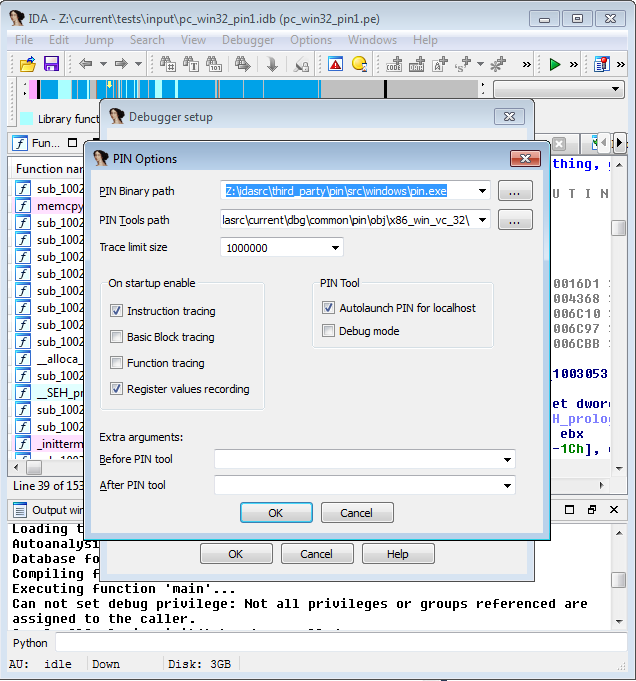Click OK in PIN Options dialog

[x=276, y=513]
